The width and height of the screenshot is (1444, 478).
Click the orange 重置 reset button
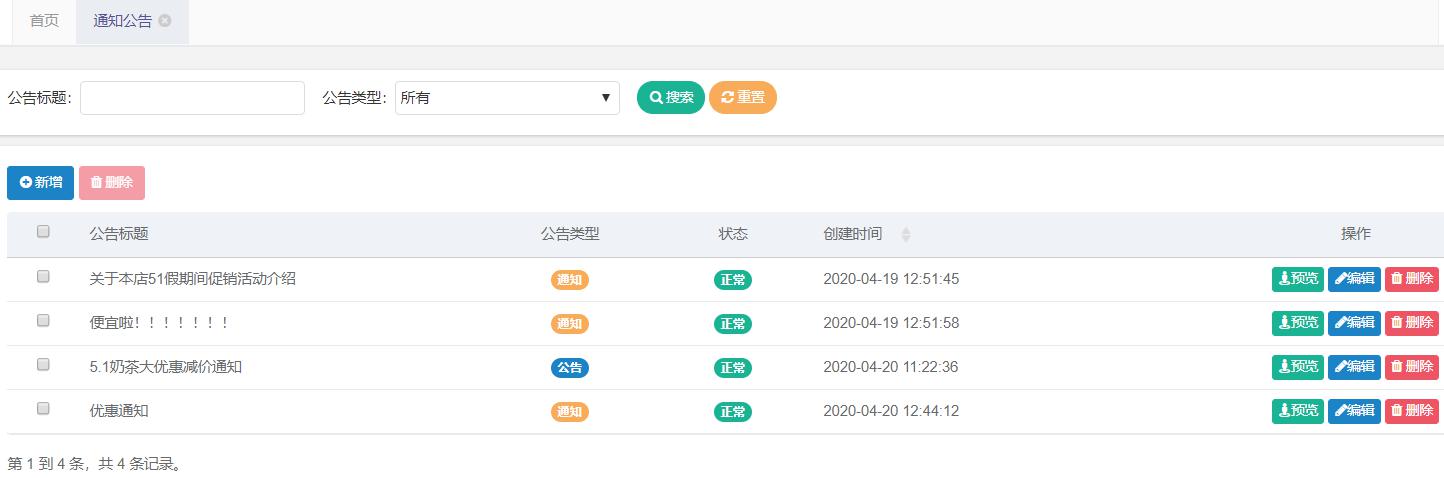click(743, 98)
